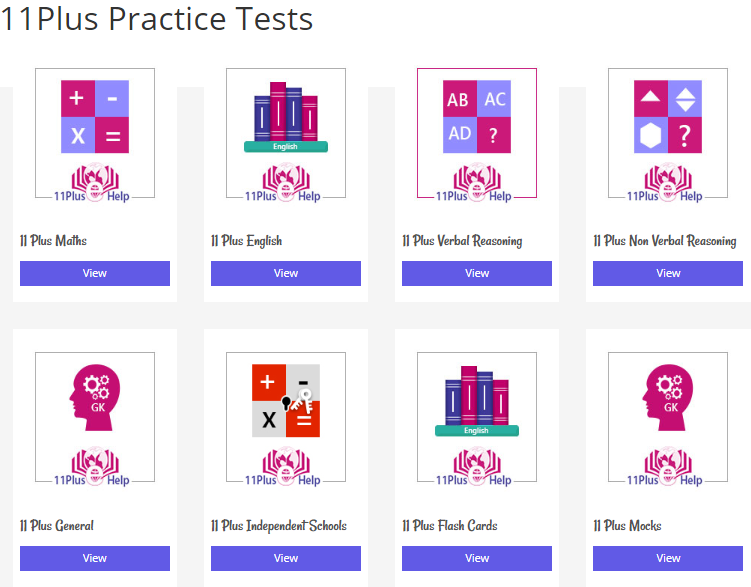View the 11 Plus English tests

(286, 273)
